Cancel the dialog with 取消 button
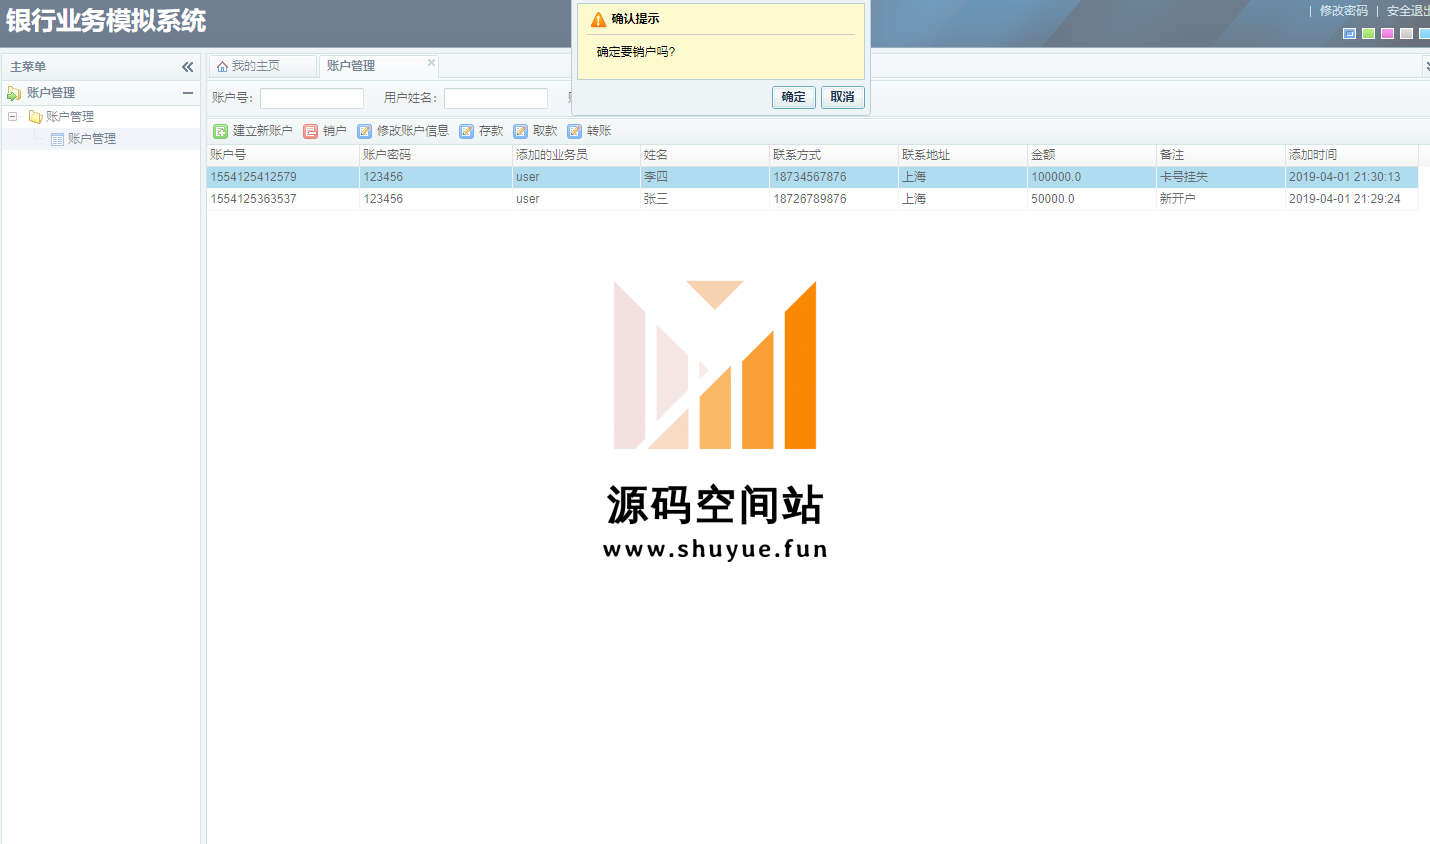Screen dimensions: 1430x844 coord(843,97)
